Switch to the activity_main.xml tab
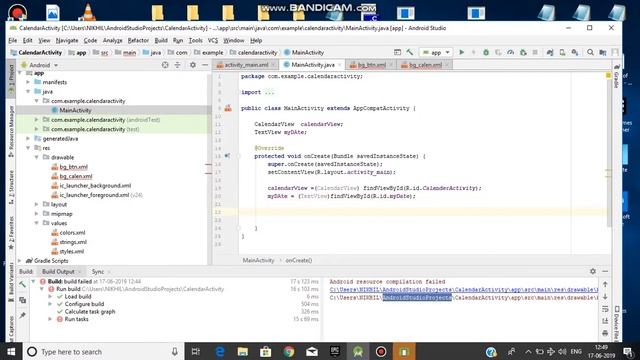 [x=246, y=65]
